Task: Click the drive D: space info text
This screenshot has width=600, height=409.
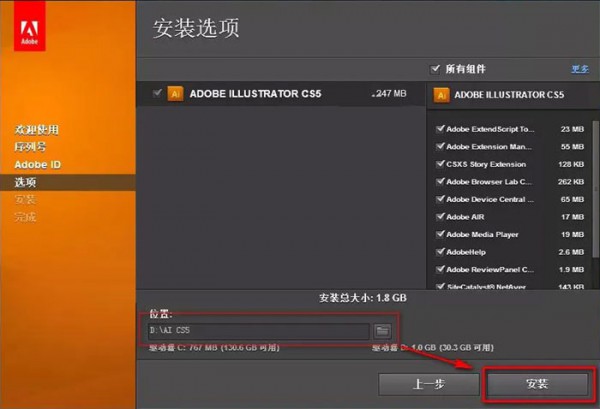Action: pyautogui.click(x=433, y=348)
